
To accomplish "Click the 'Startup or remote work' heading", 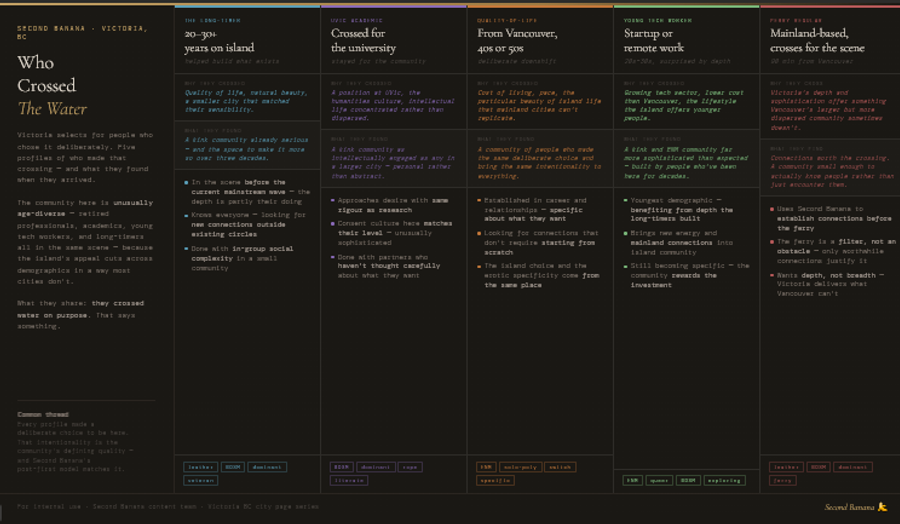I will click(654, 41).
